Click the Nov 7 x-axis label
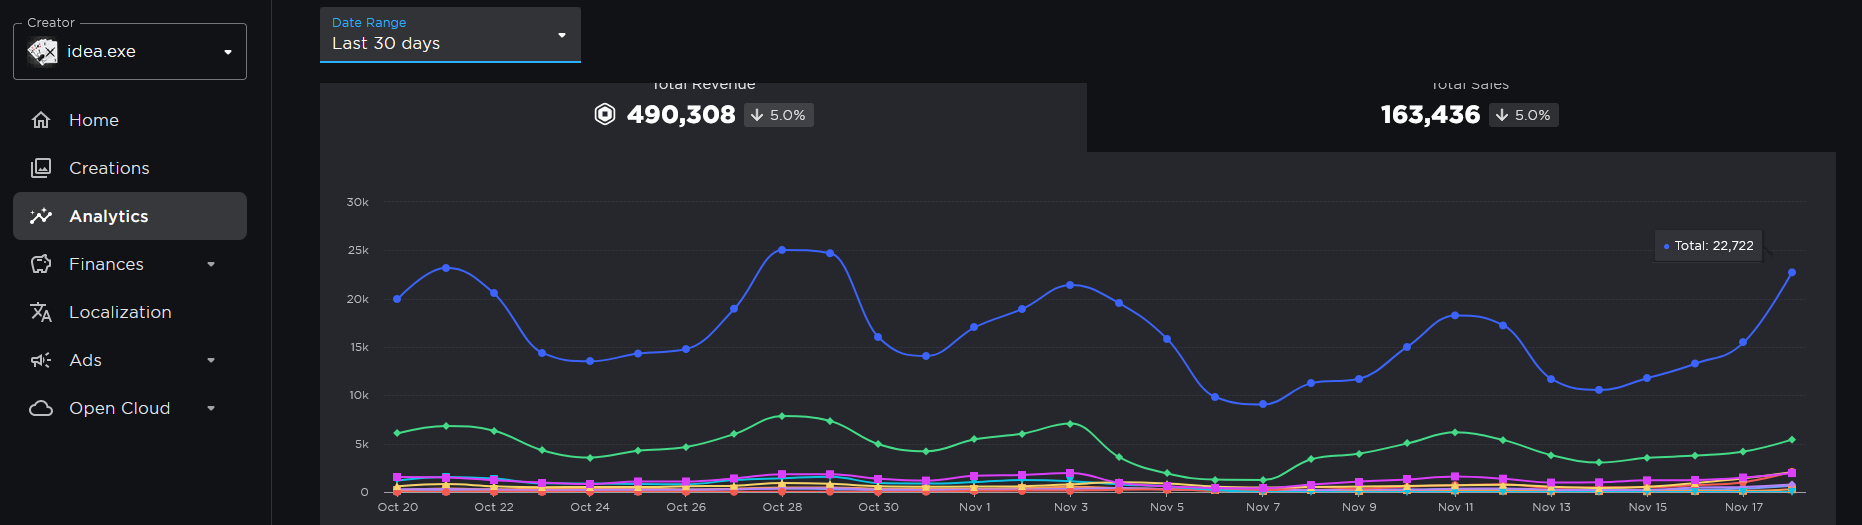The image size is (1862, 525). pos(1263,507)
